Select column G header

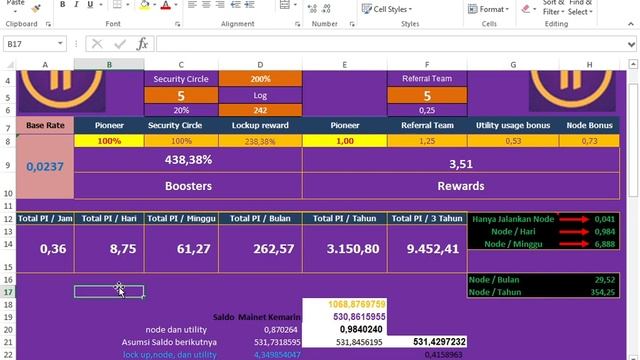pos(513,64)
